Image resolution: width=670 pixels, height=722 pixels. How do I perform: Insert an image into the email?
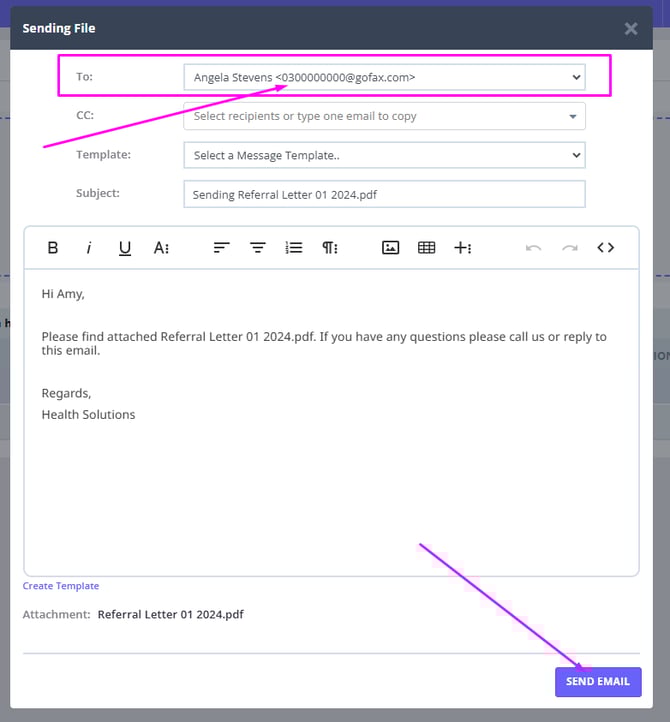(391, 248)
